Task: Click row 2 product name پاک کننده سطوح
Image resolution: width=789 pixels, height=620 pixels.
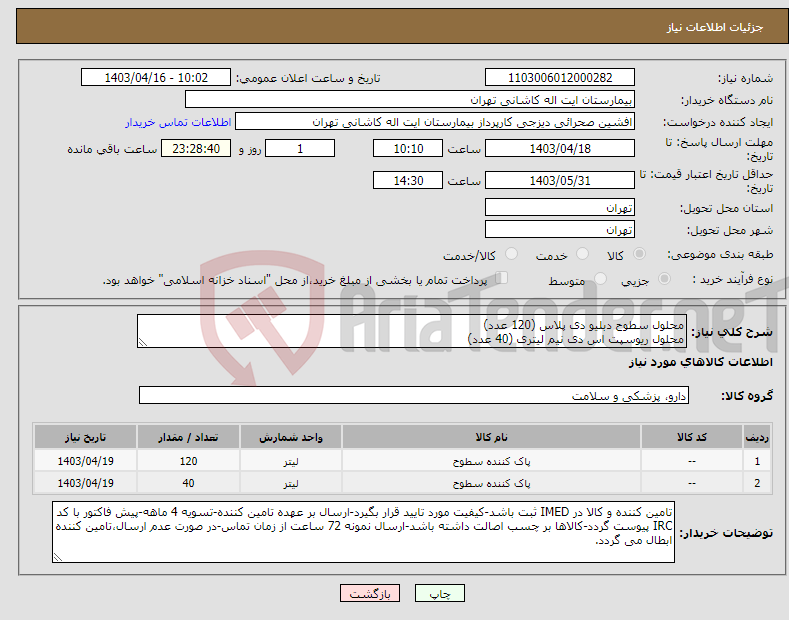Action: [491, 483]
